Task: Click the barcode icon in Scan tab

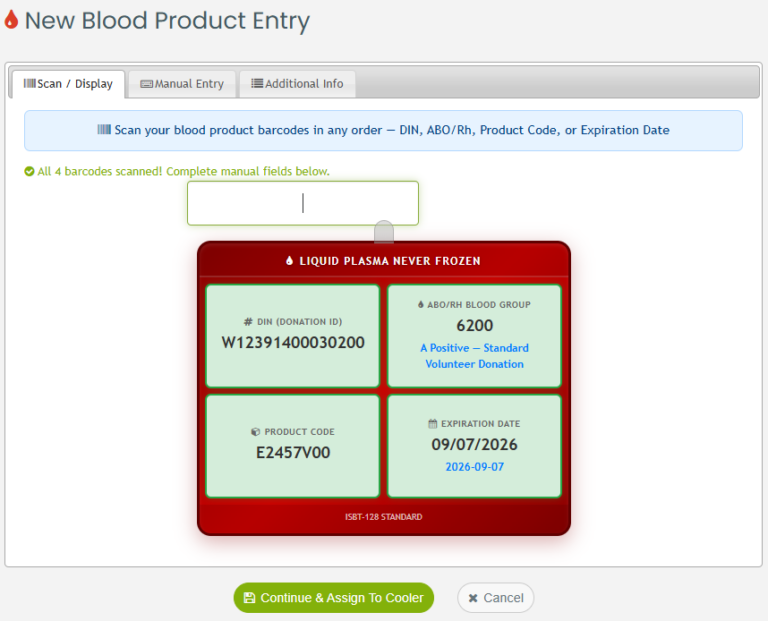Action: tap(29, 83)
